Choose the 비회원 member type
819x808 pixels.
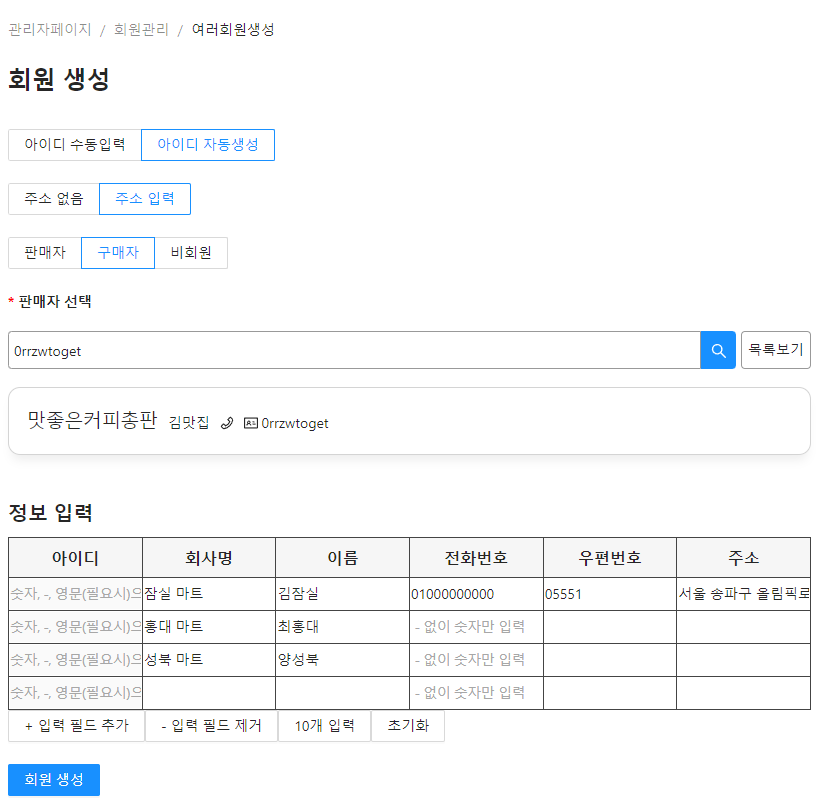[191, 253]
